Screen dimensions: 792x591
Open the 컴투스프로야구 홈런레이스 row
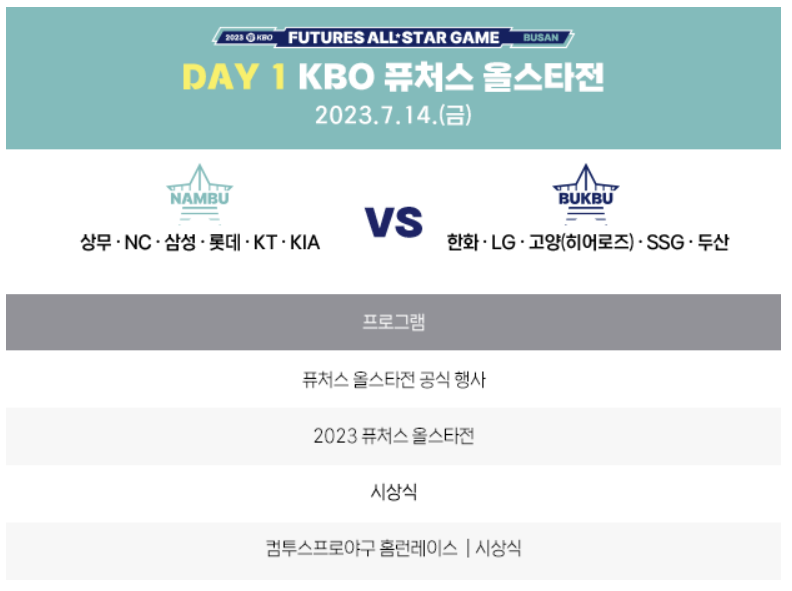[x=393, y=548]
